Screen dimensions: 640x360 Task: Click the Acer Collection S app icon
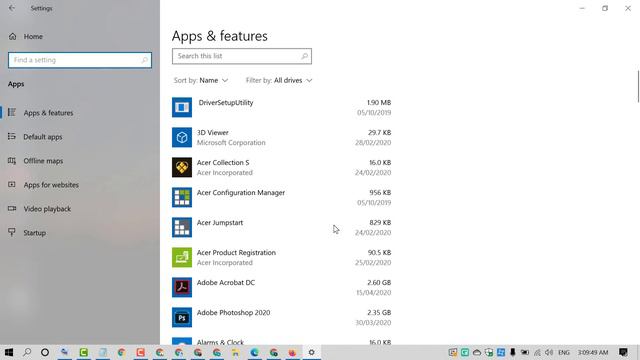pos(182,167)
